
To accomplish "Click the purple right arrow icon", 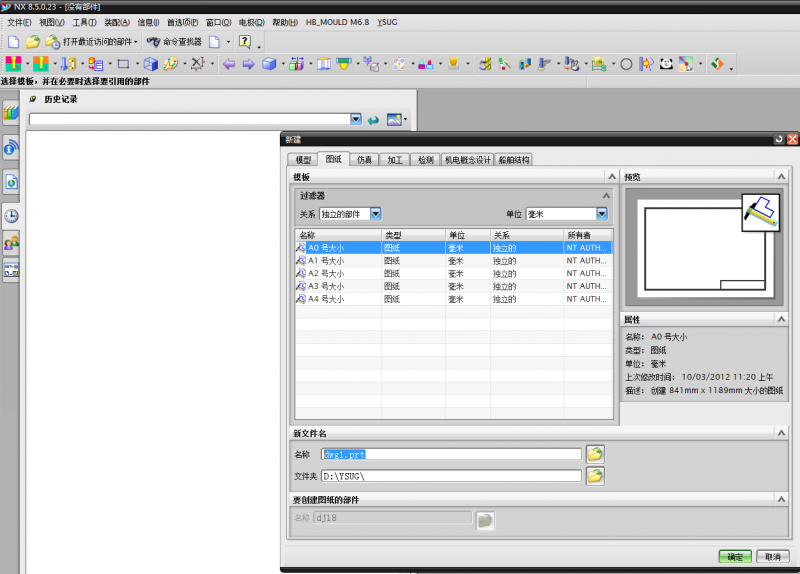I will tap(248, 64).
